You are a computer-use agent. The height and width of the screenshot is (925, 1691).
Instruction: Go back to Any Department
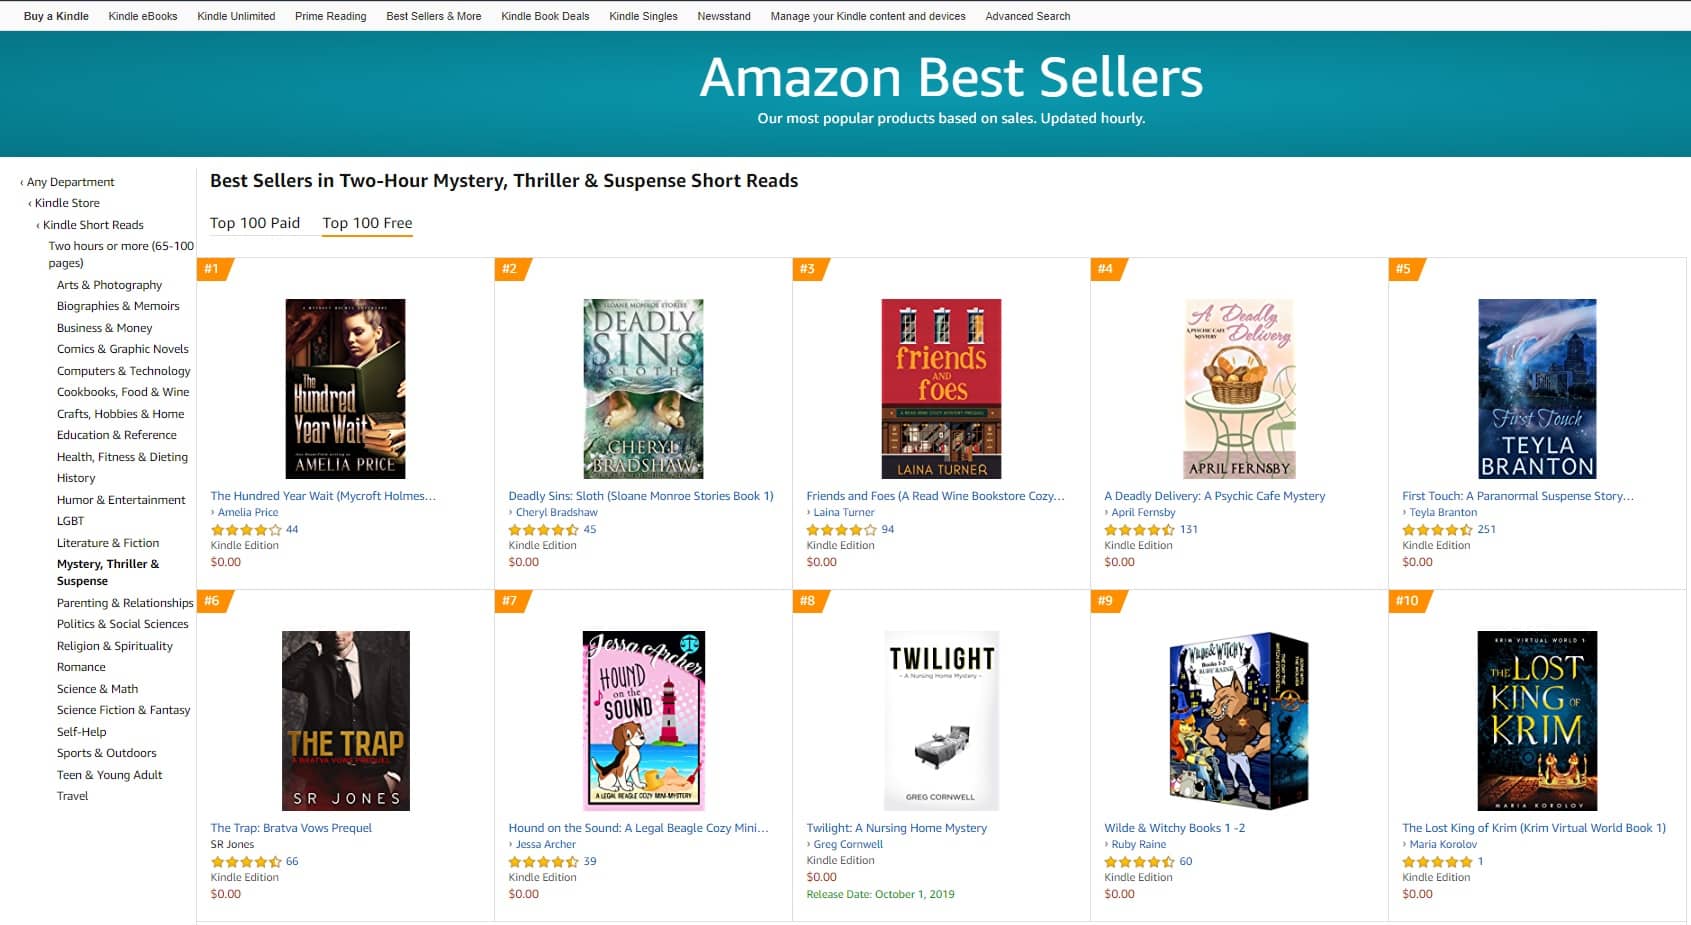point(70,182)
